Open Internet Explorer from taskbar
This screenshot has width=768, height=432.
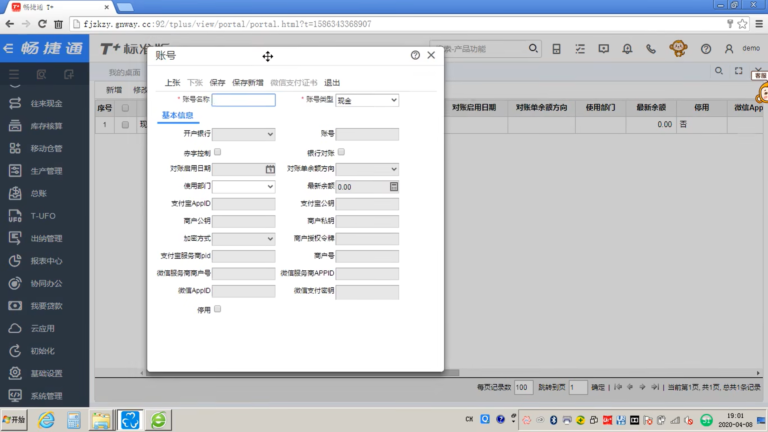pos(46,420)
